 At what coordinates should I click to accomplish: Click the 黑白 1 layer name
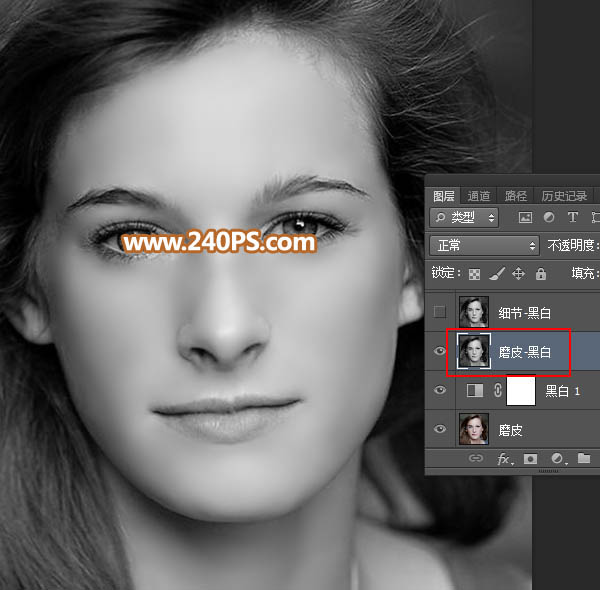(562, 391)
